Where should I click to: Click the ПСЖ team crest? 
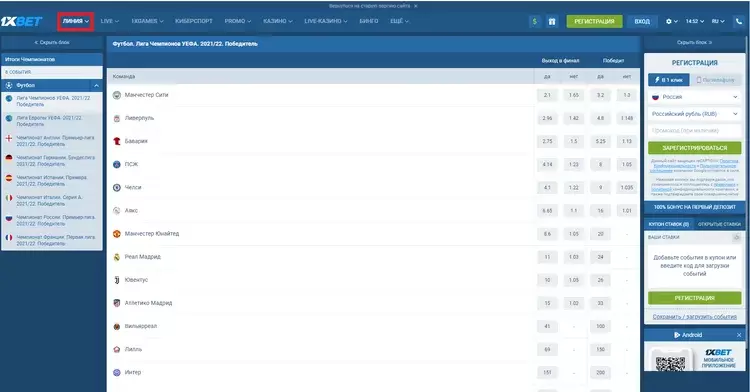[x=117, y=164]
